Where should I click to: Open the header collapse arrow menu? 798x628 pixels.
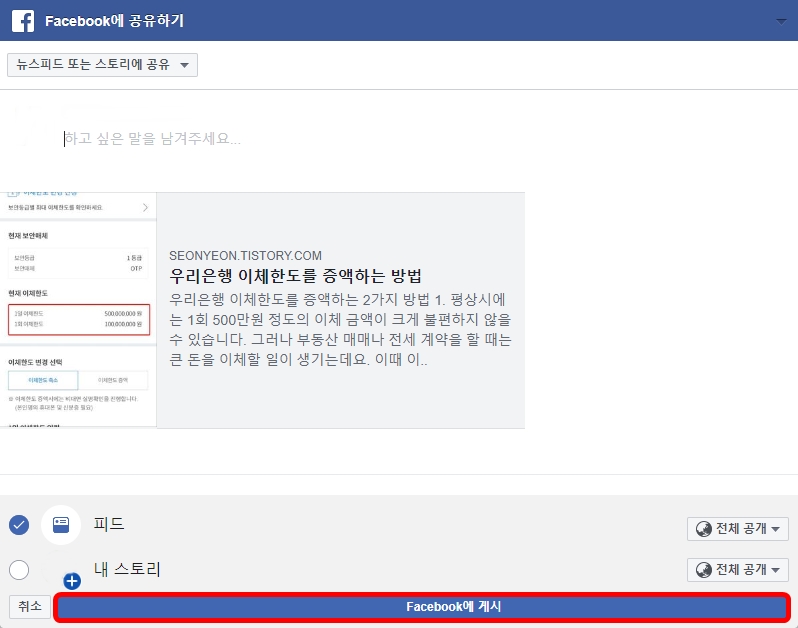(x=781, y=21)
